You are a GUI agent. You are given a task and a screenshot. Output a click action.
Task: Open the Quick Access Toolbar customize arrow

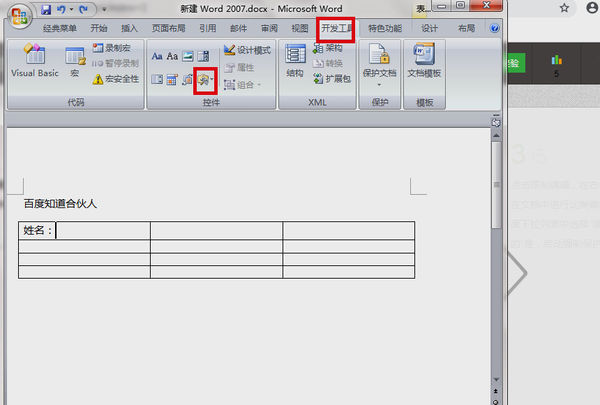(104, 9)
